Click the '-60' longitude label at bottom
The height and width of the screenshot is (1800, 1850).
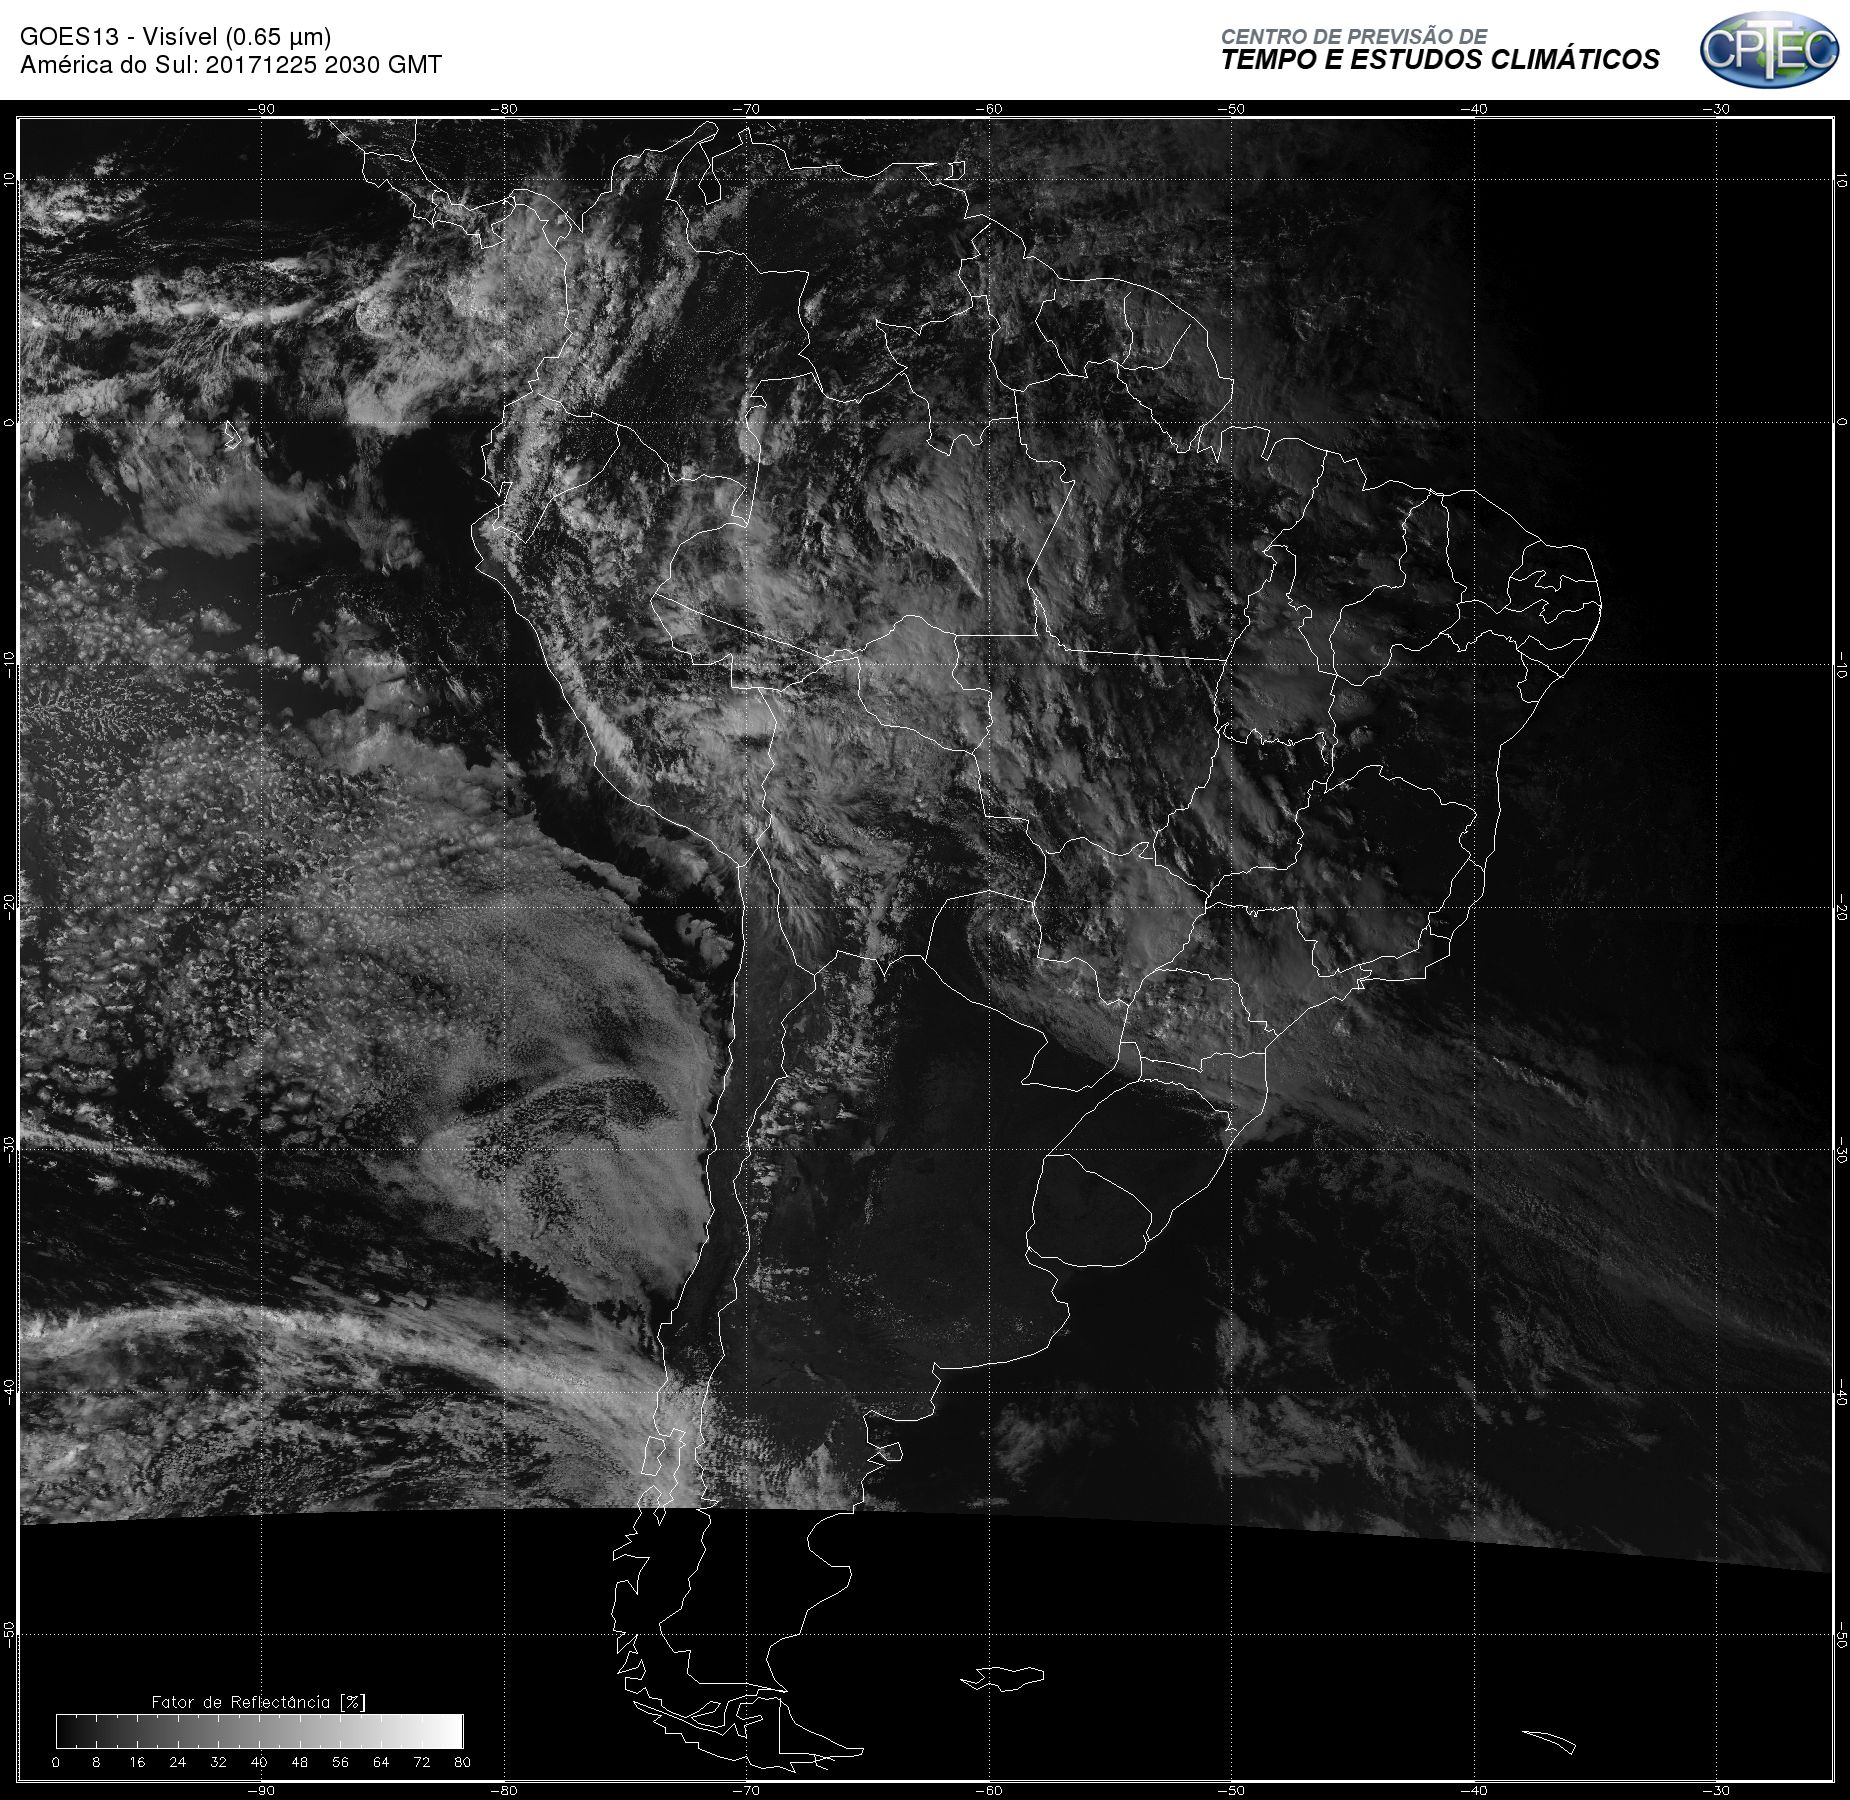click(989, 1790)
